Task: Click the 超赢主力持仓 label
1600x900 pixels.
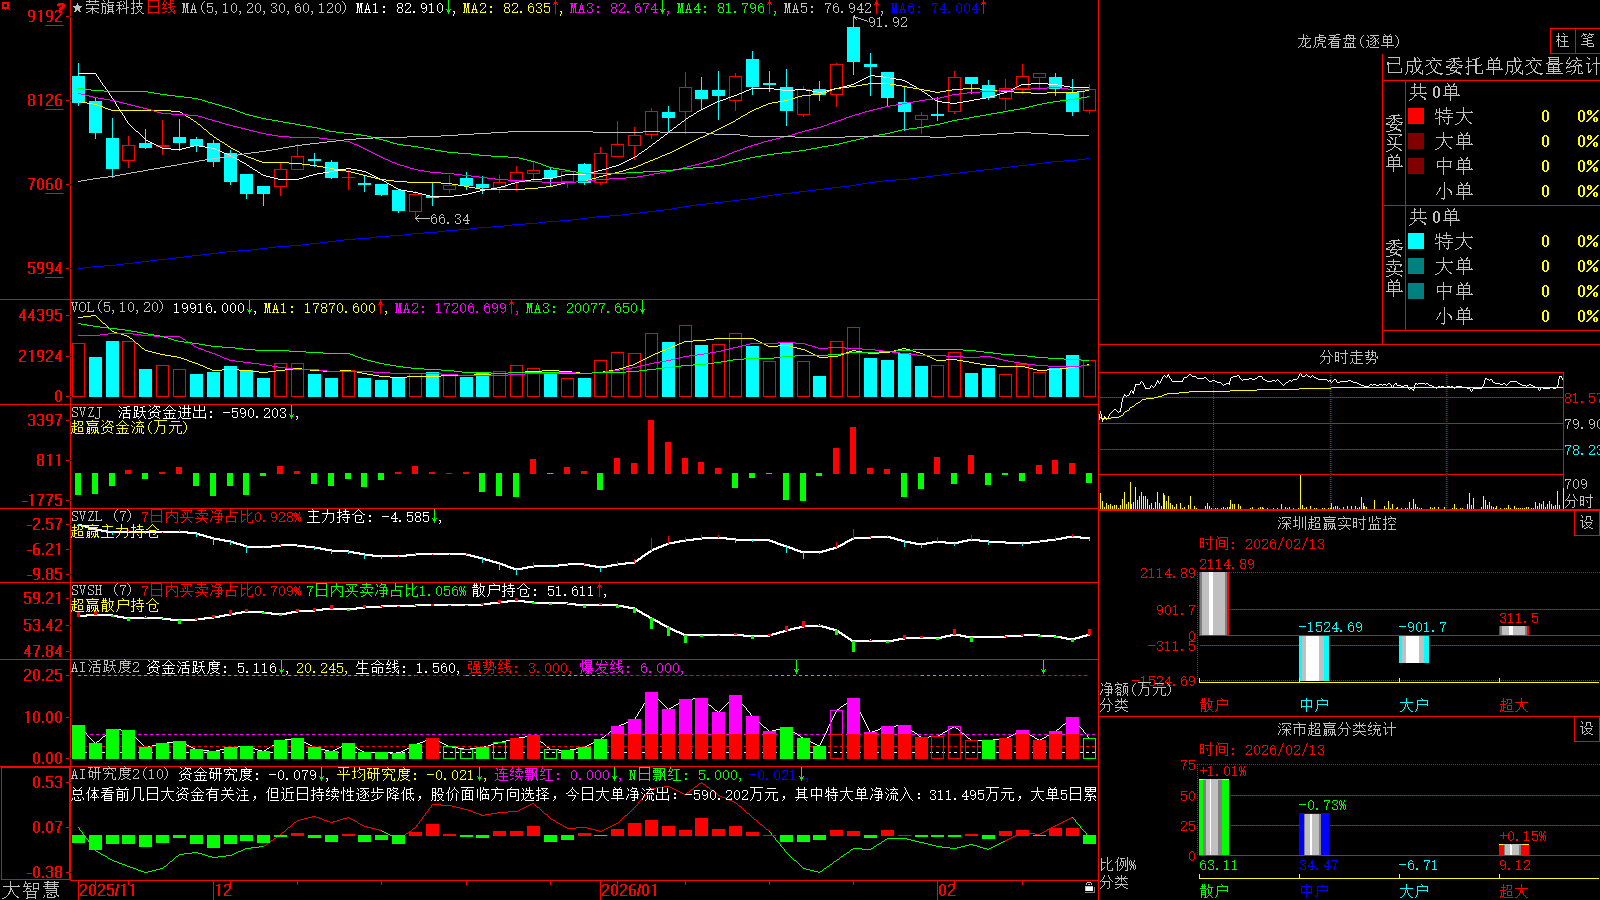Action: tap(115, 531)
